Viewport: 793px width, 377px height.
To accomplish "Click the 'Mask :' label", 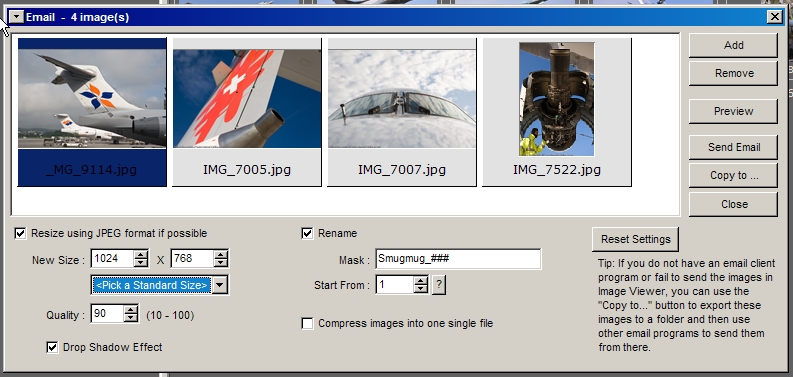I will point(354,260).
